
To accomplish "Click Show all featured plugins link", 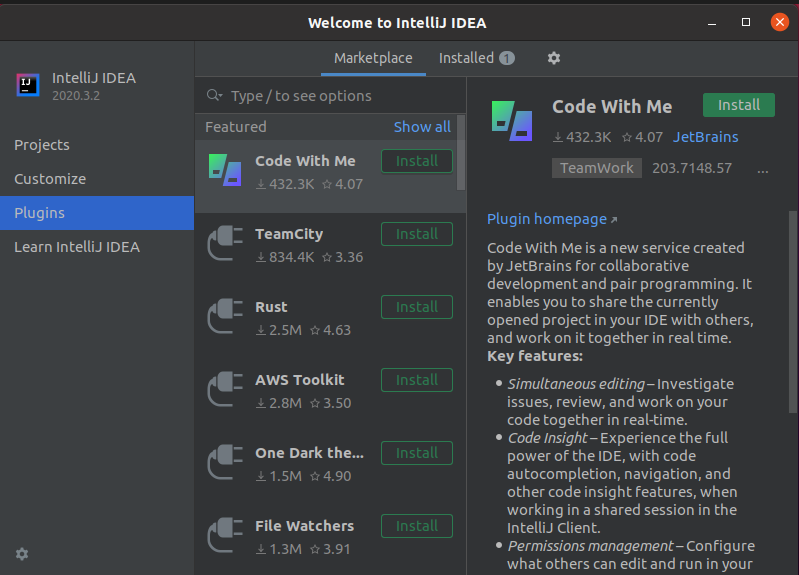I will (x=422, y=127).
